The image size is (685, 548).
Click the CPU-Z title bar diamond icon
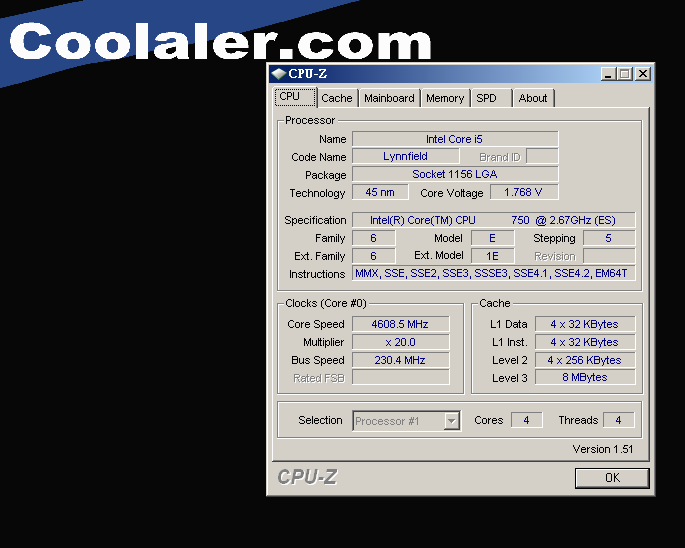278,74
